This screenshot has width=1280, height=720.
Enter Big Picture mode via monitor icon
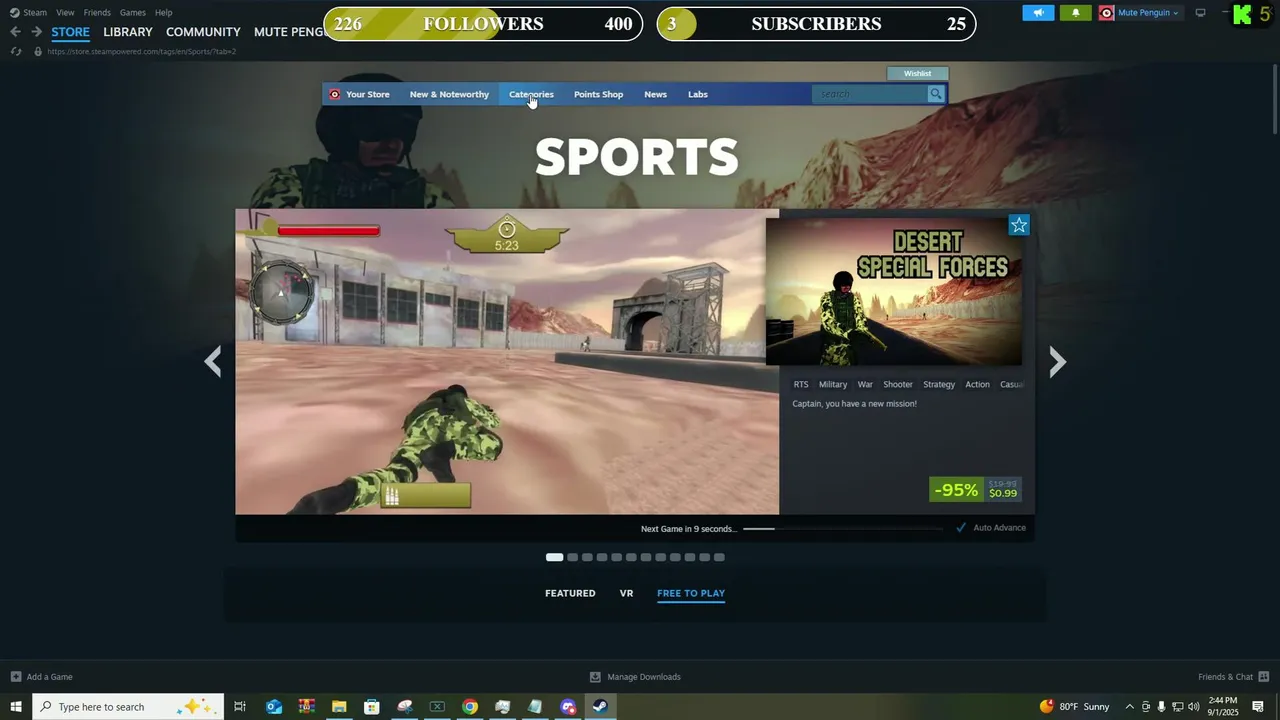pos(1200,13)
